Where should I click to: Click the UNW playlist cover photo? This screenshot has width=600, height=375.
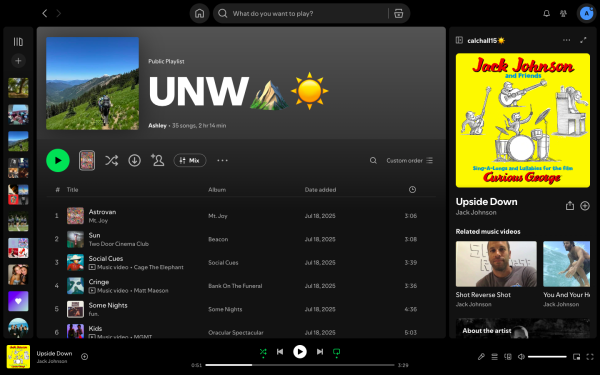pyautogui.click(x=92, y=83)
